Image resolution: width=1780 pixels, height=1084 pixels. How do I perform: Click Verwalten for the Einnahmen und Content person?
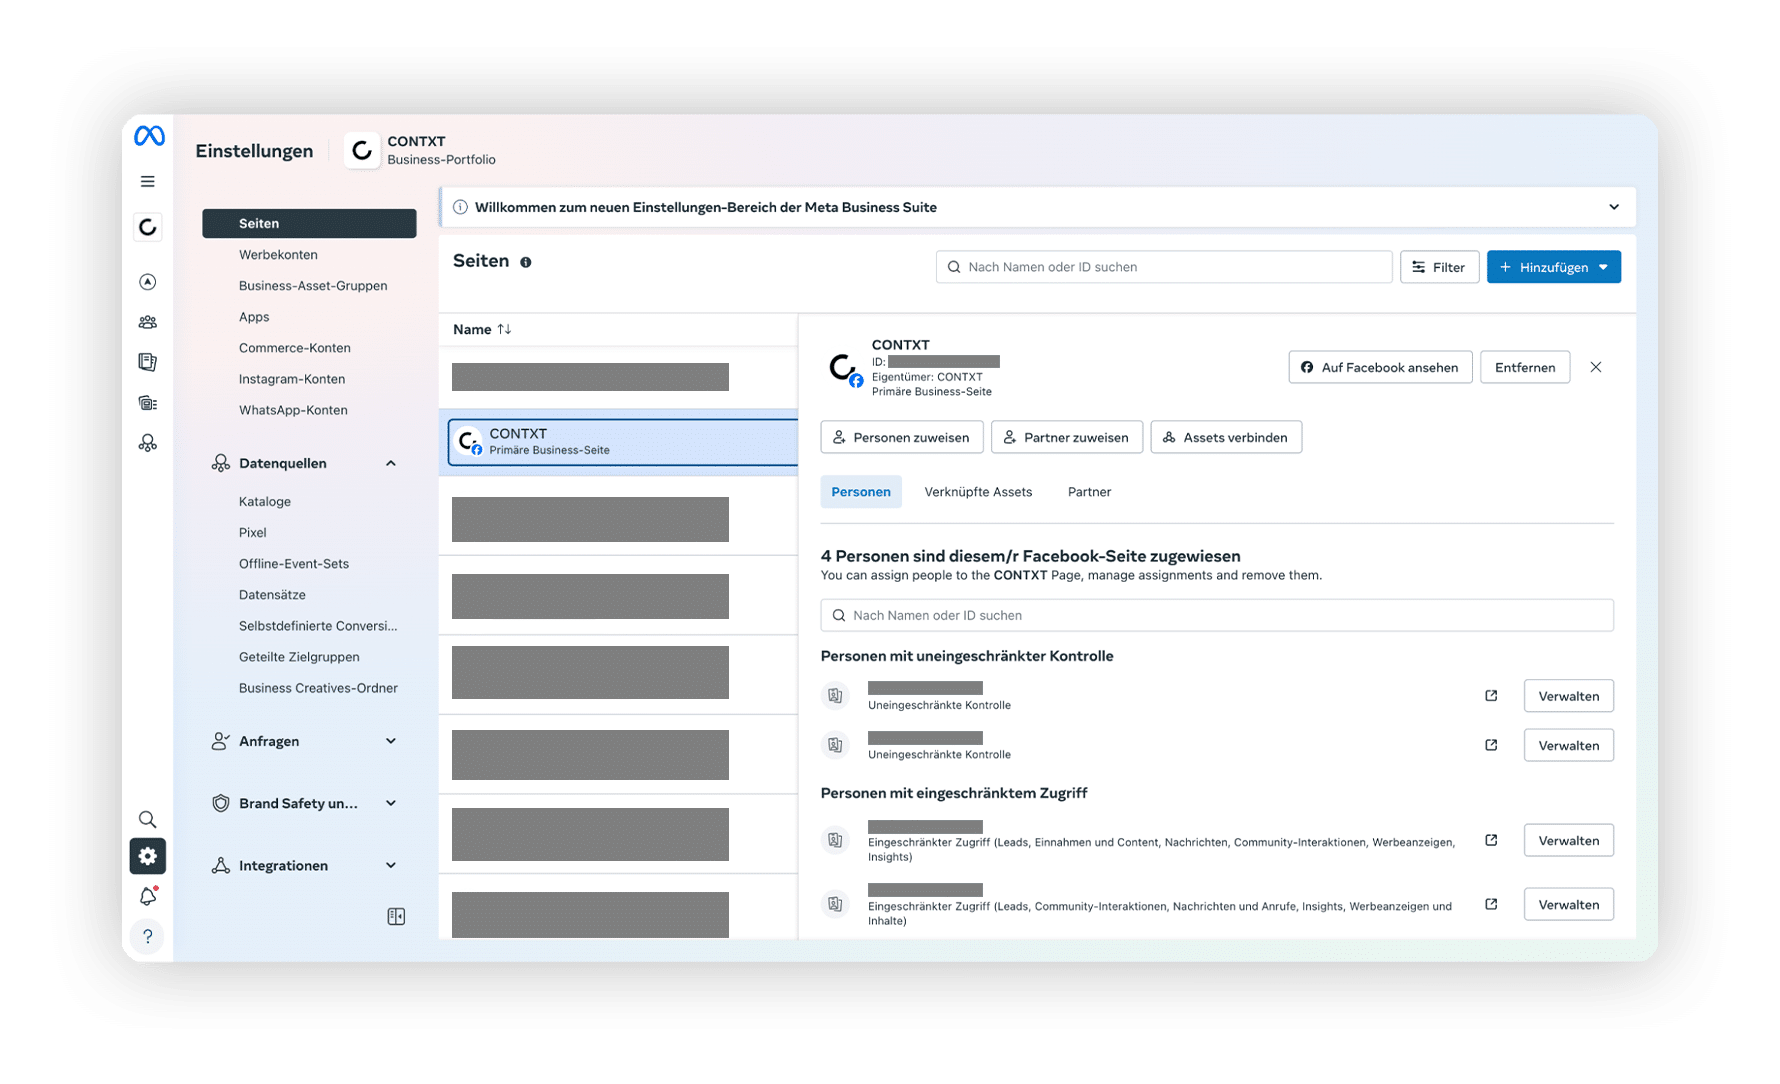pos(1568,840)
